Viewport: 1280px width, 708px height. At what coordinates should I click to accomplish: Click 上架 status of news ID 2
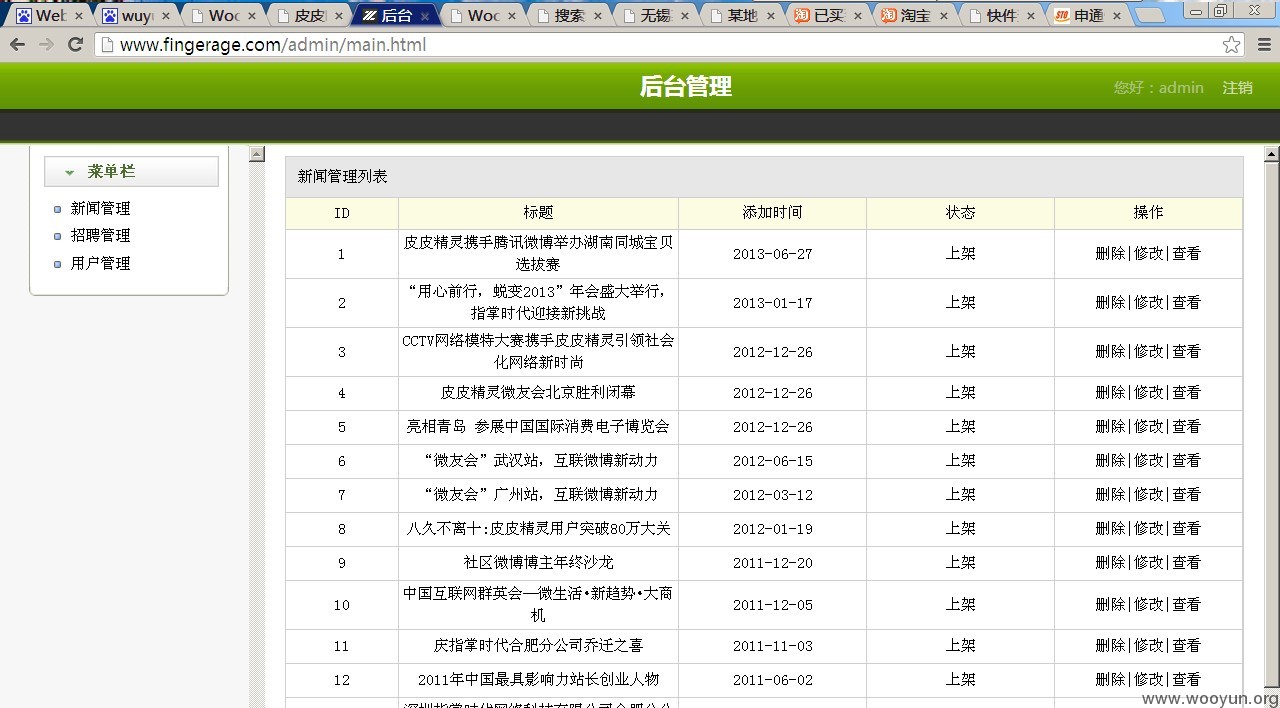[960, 302]
